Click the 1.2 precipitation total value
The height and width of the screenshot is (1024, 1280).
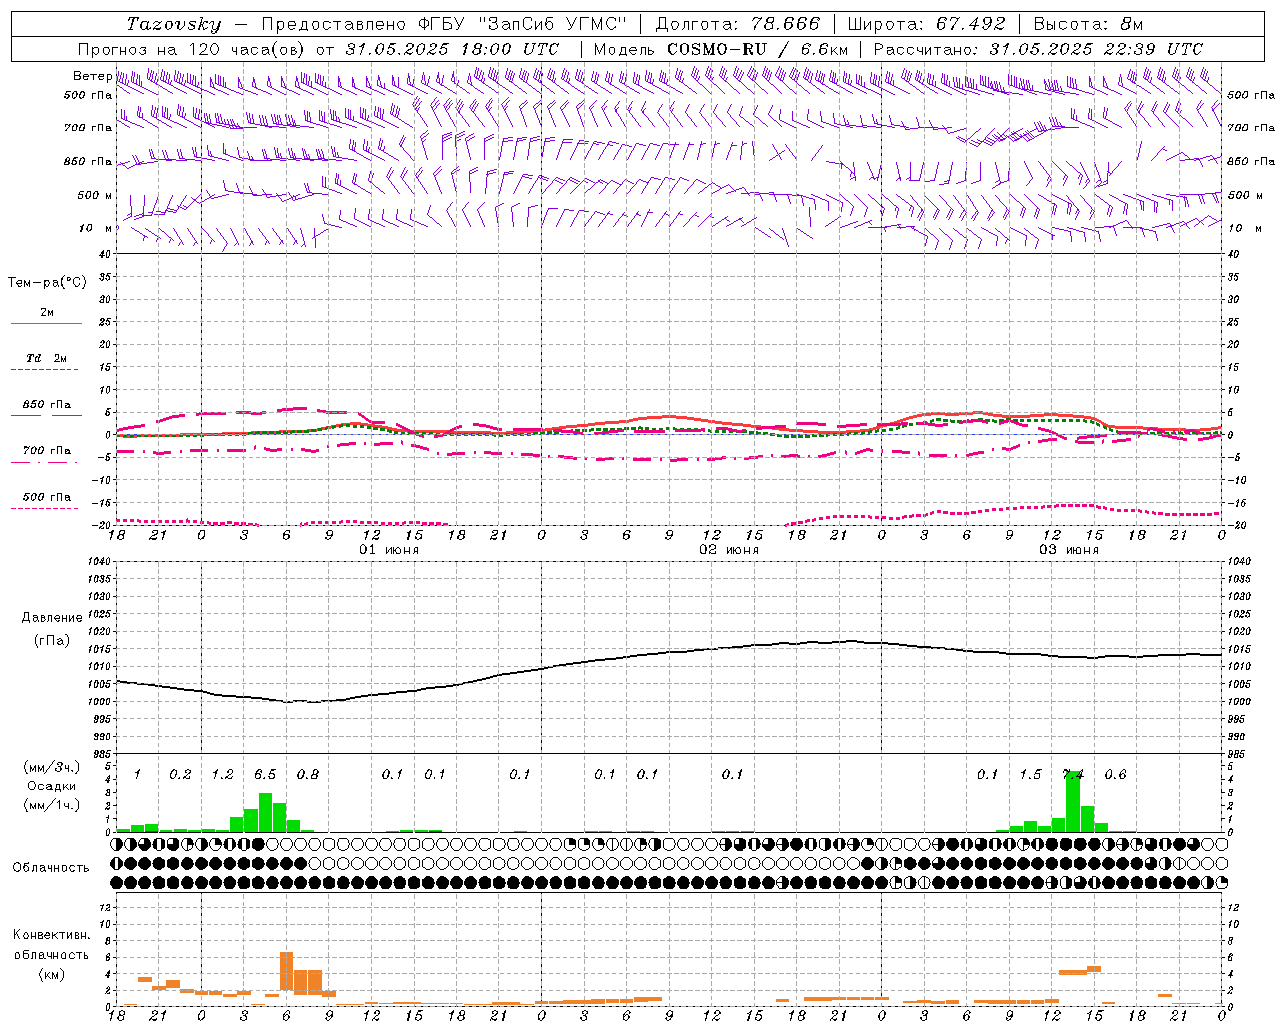coord(222,774)
